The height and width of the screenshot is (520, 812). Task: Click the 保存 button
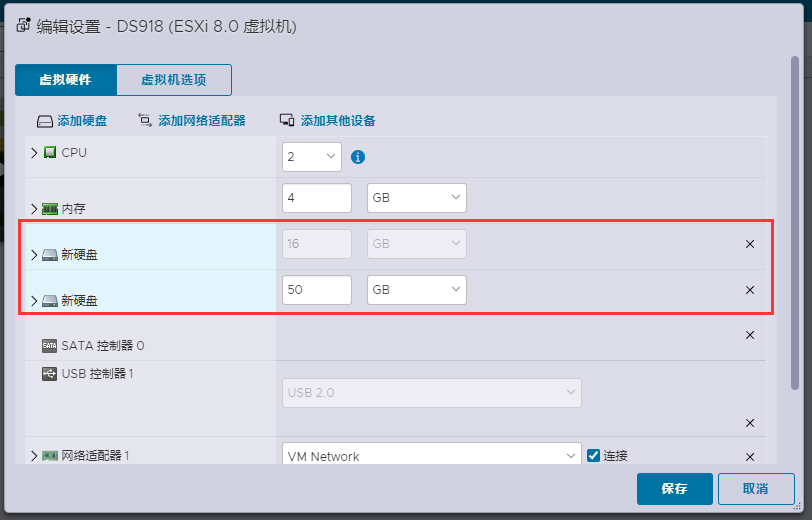click(x=674, y=488)
